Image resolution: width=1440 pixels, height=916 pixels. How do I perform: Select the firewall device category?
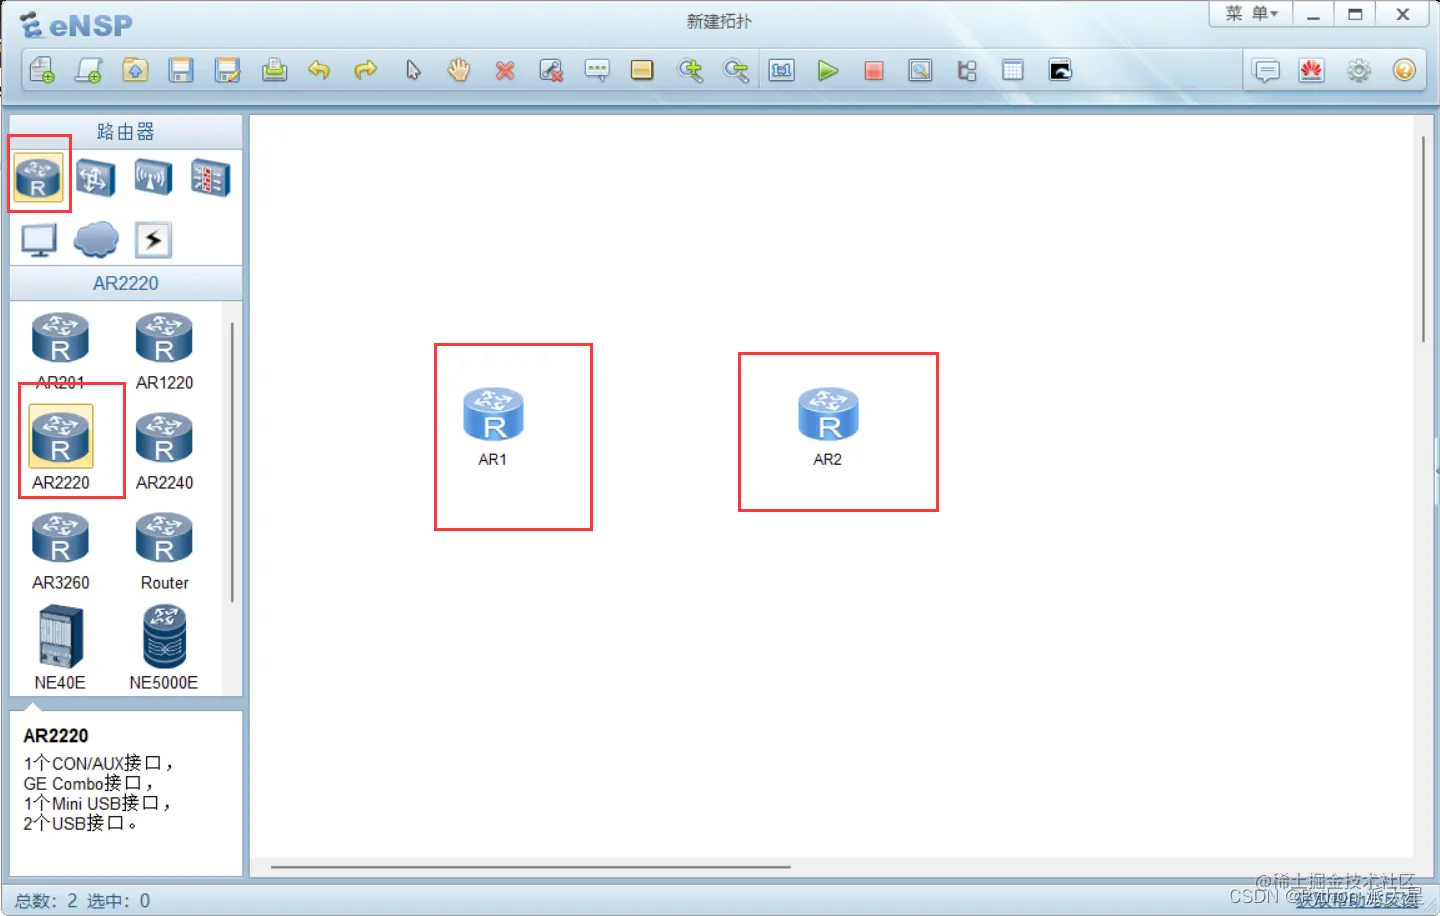210,178
